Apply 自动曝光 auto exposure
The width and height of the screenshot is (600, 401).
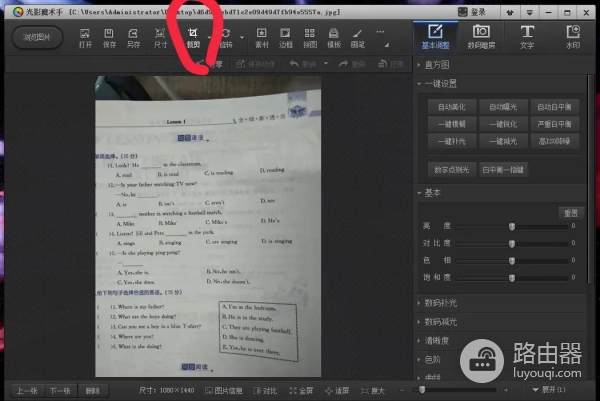tap(503, 107)
